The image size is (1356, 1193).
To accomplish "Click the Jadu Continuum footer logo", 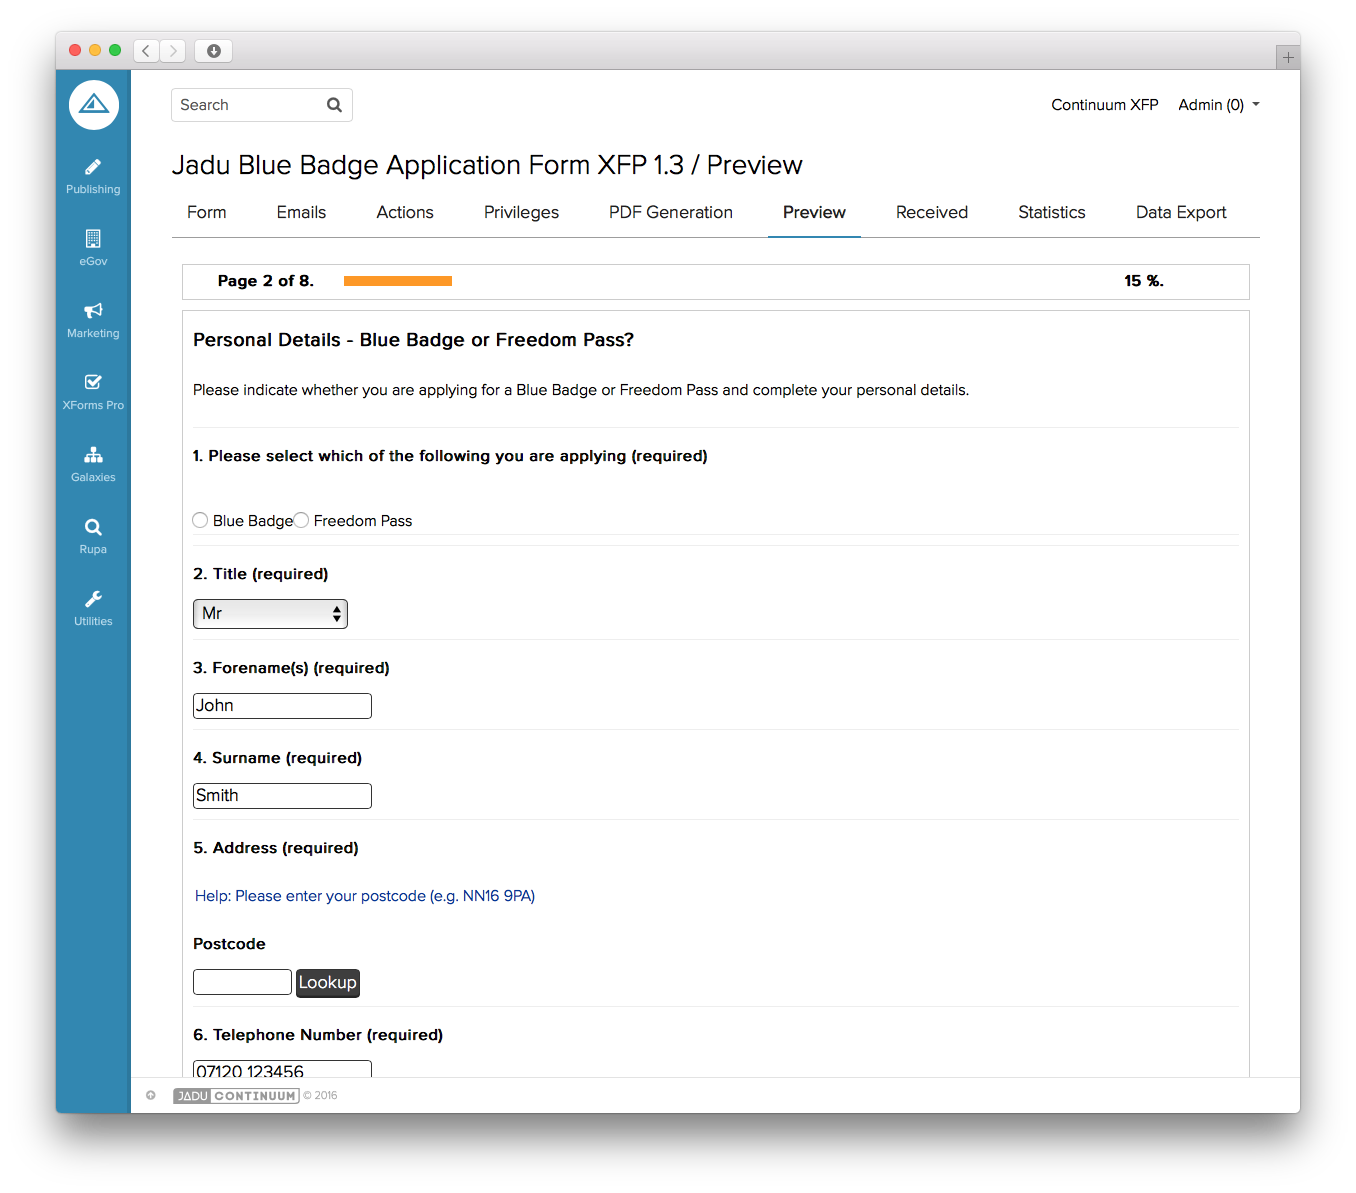I will click(x=236, y=1096).
